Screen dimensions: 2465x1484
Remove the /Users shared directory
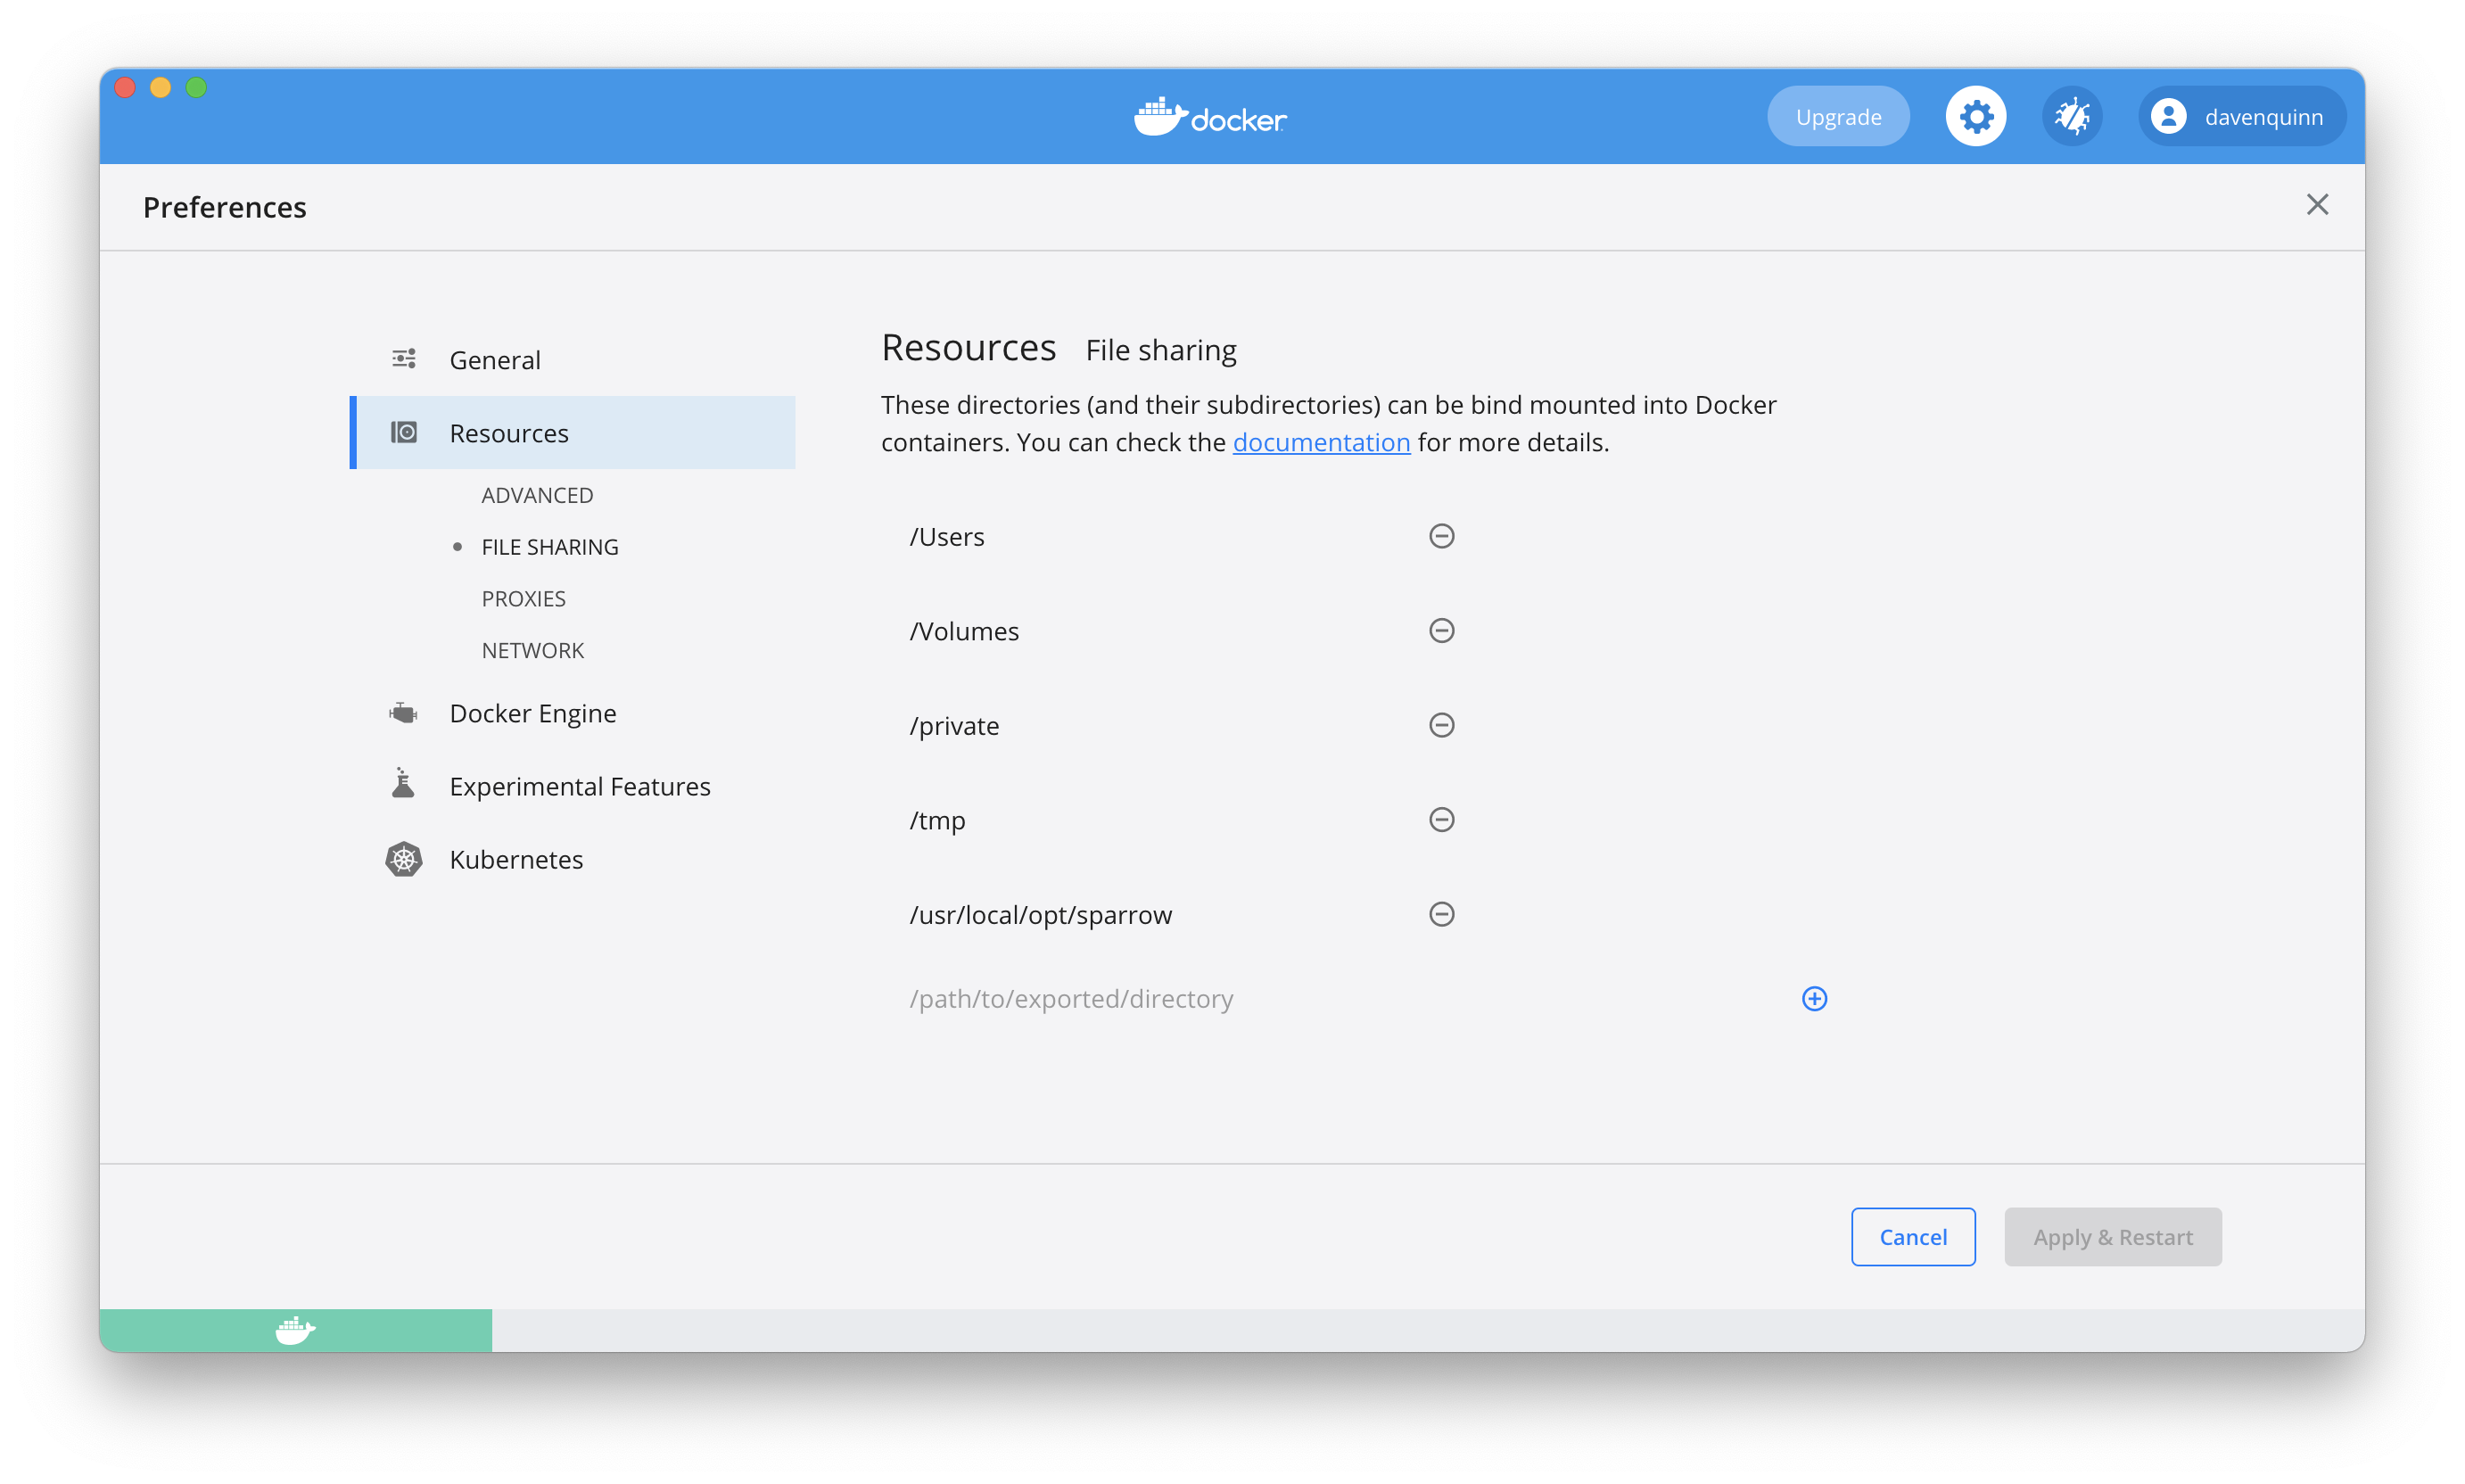coord(1441,536)
